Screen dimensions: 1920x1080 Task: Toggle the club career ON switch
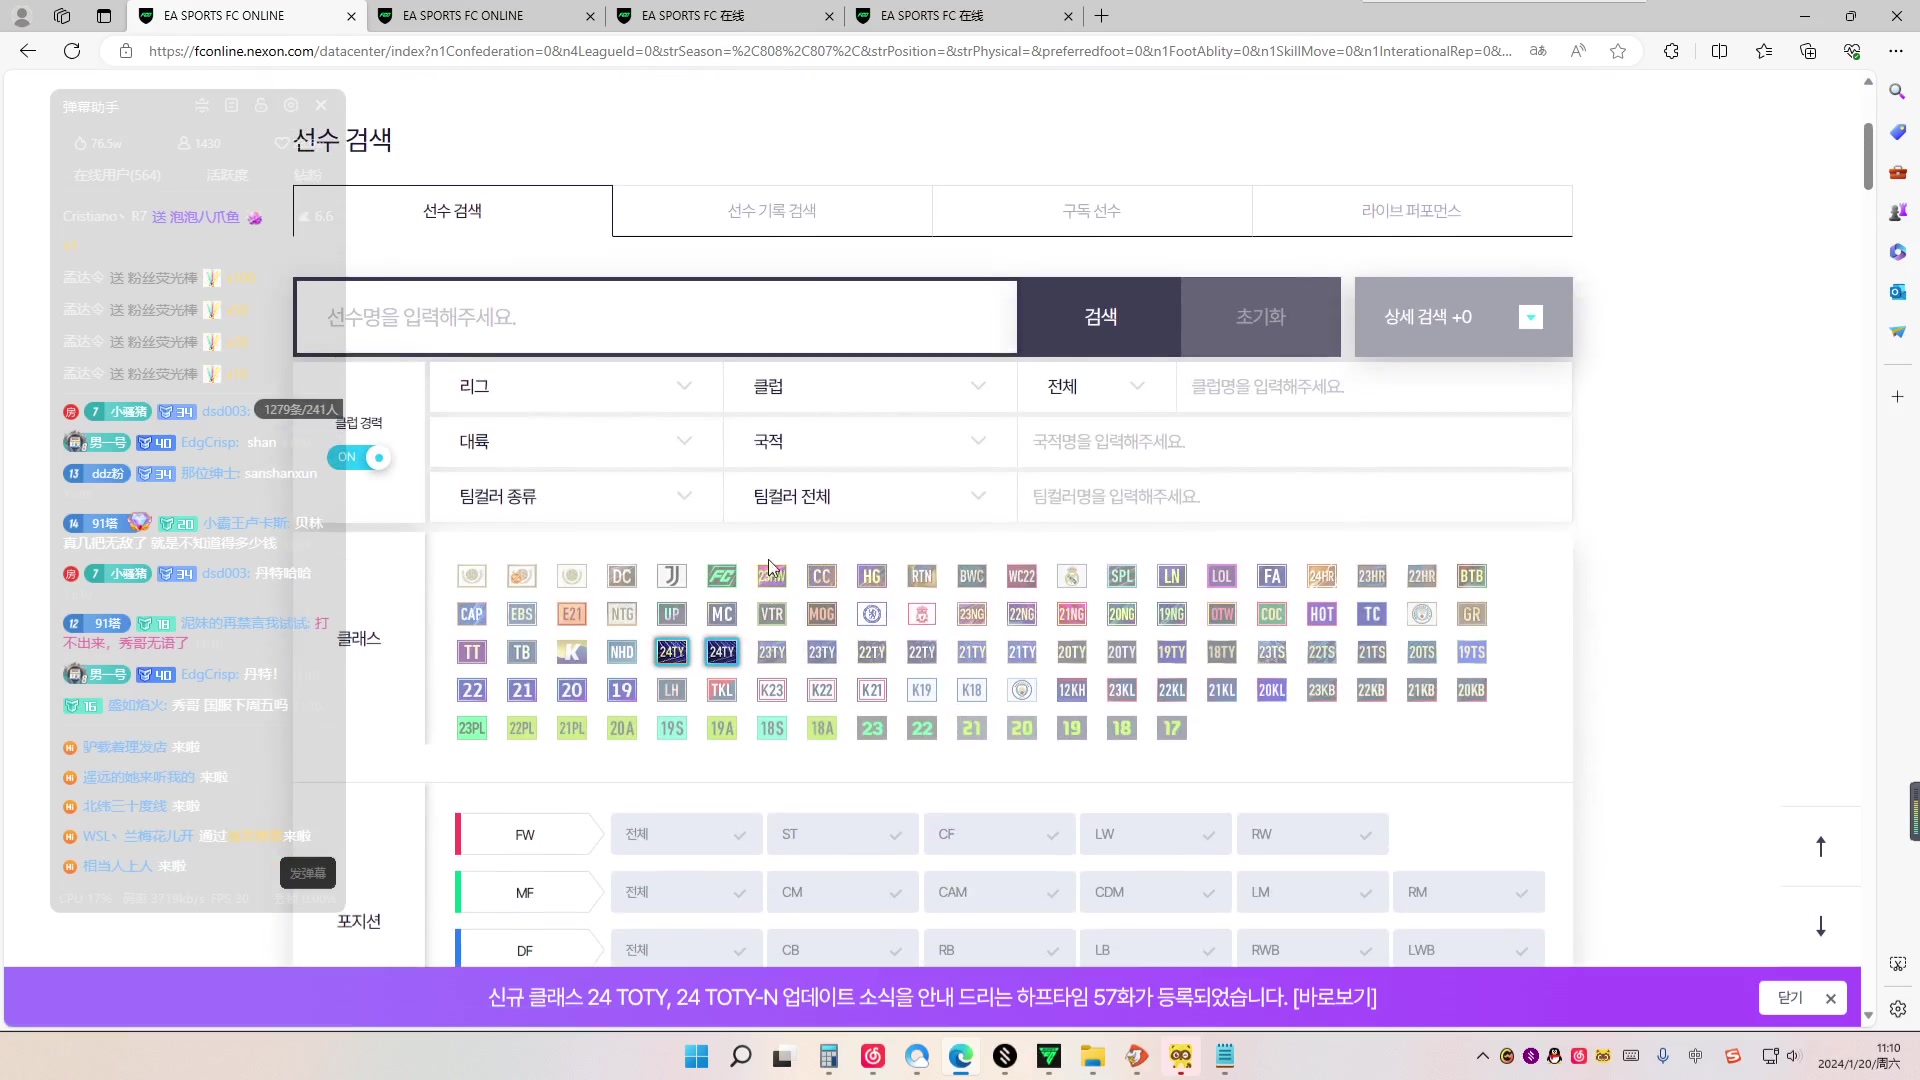(360, 457)
